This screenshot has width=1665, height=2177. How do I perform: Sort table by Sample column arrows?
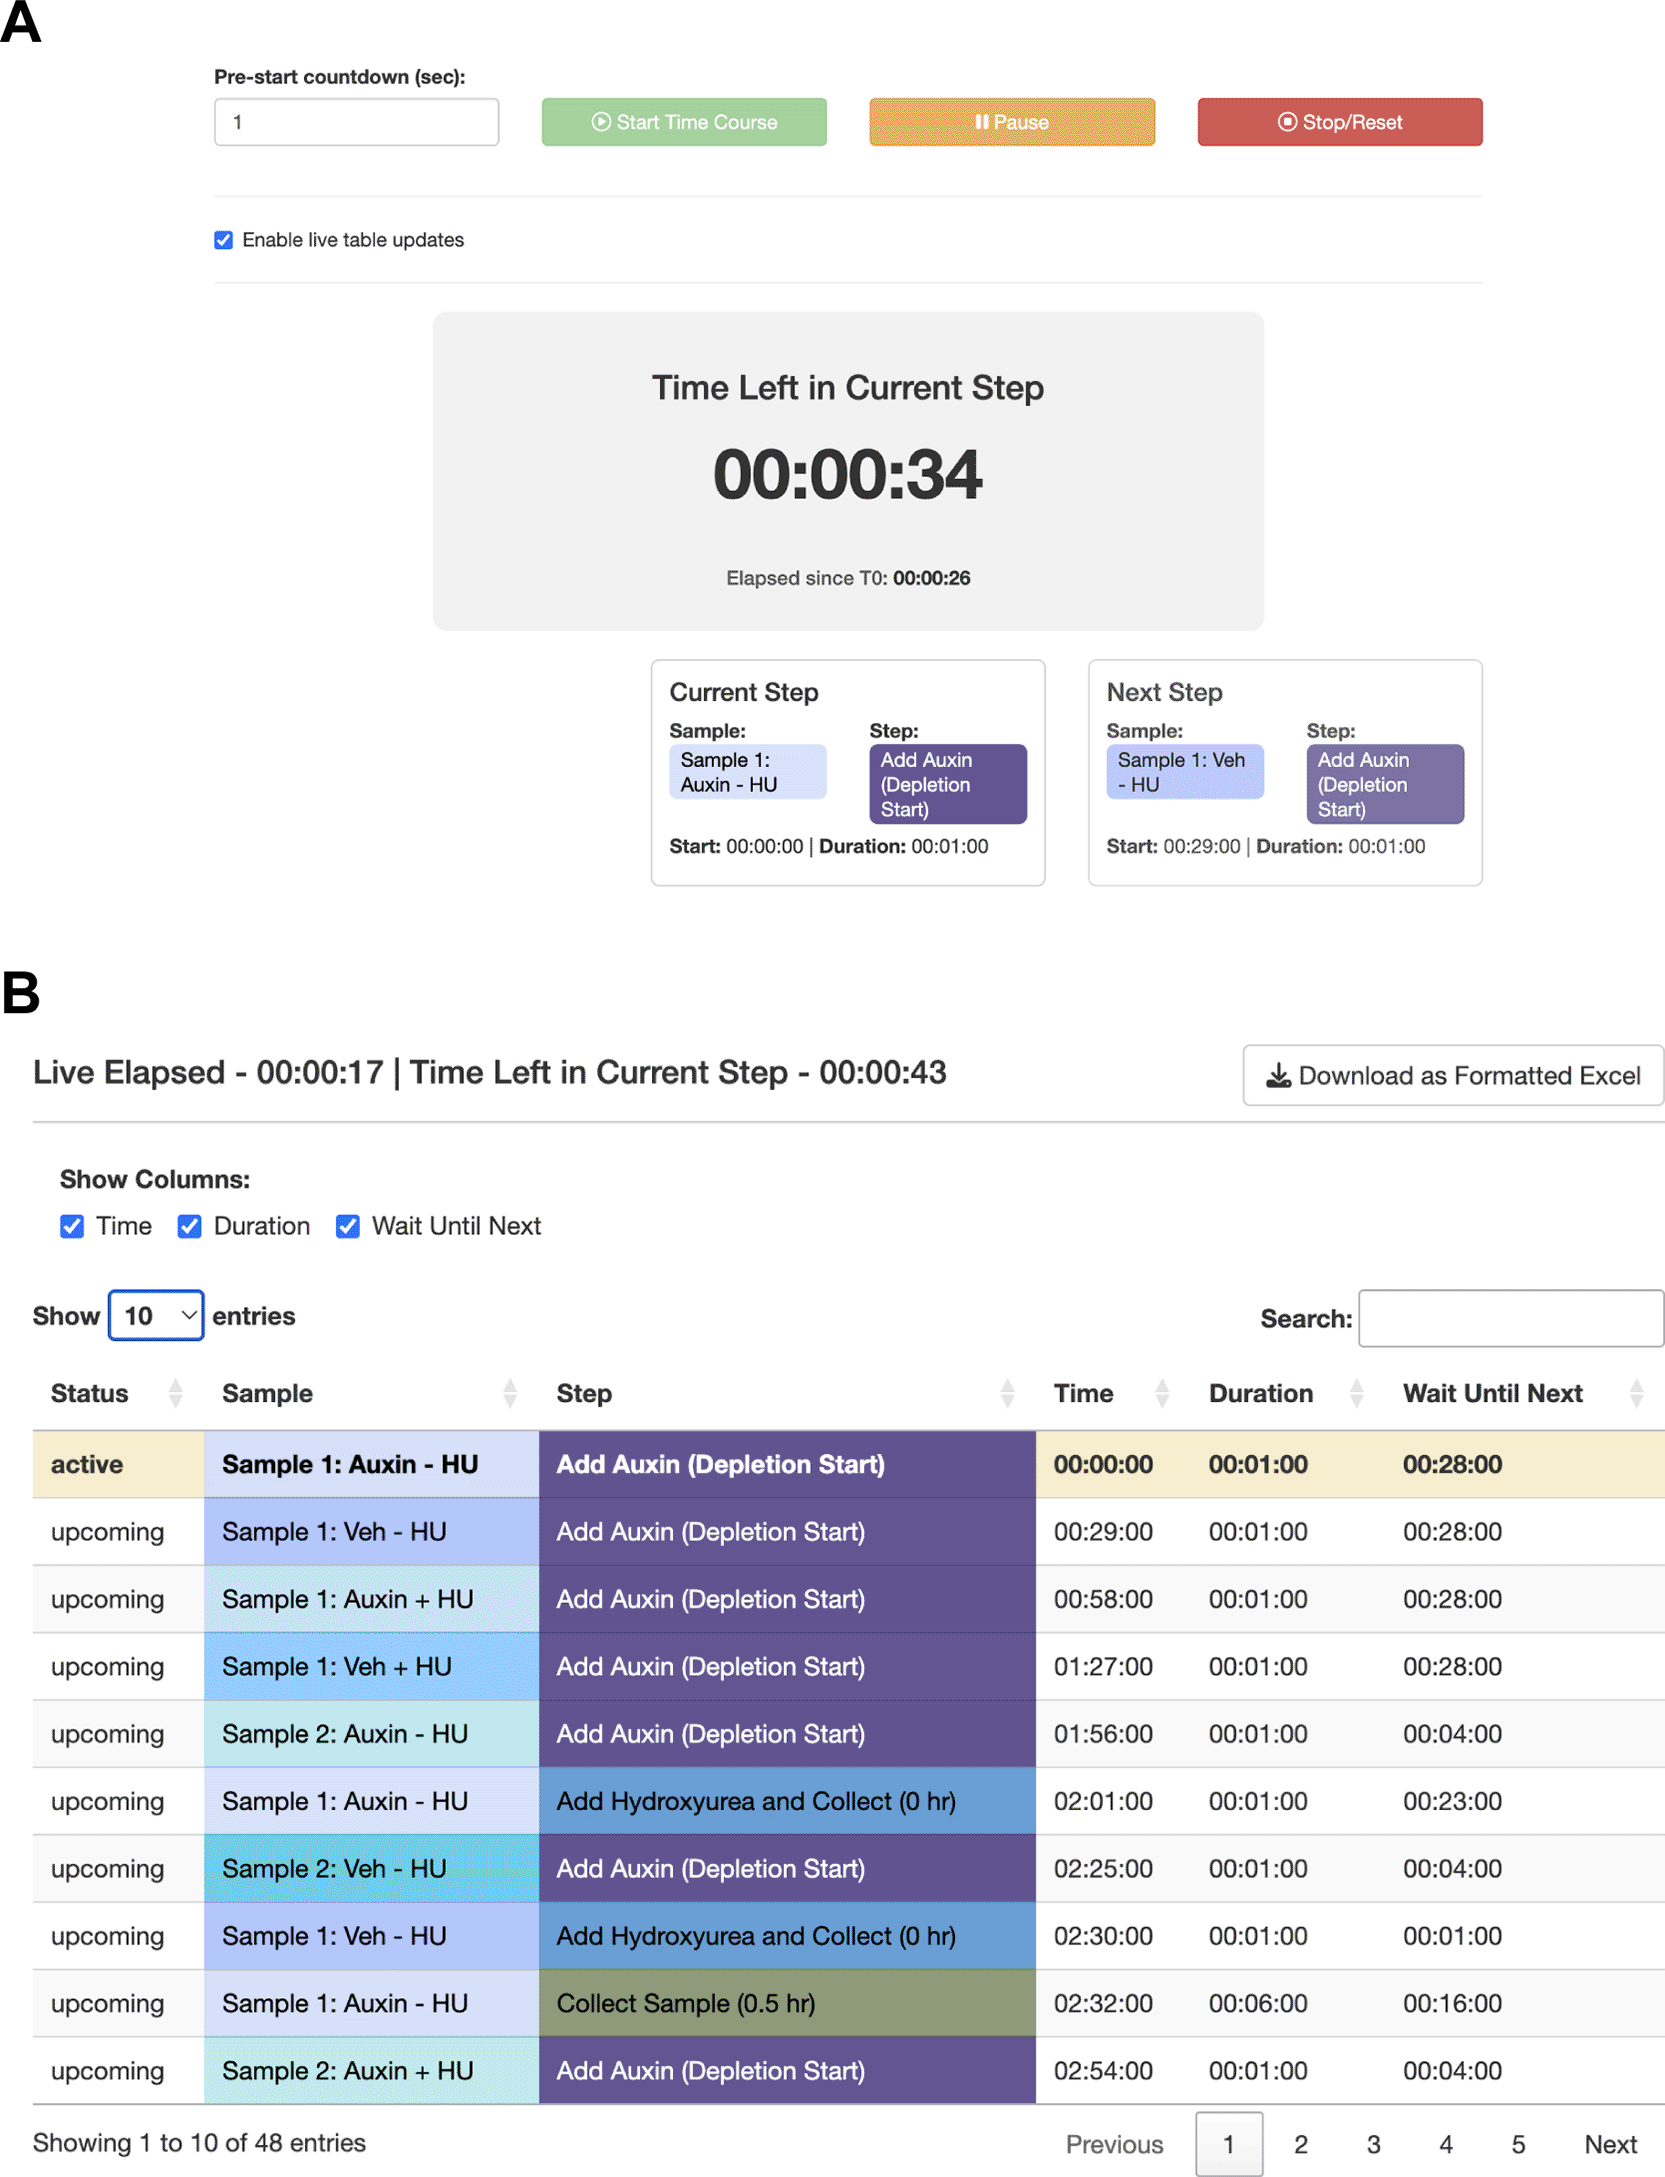509,1393
